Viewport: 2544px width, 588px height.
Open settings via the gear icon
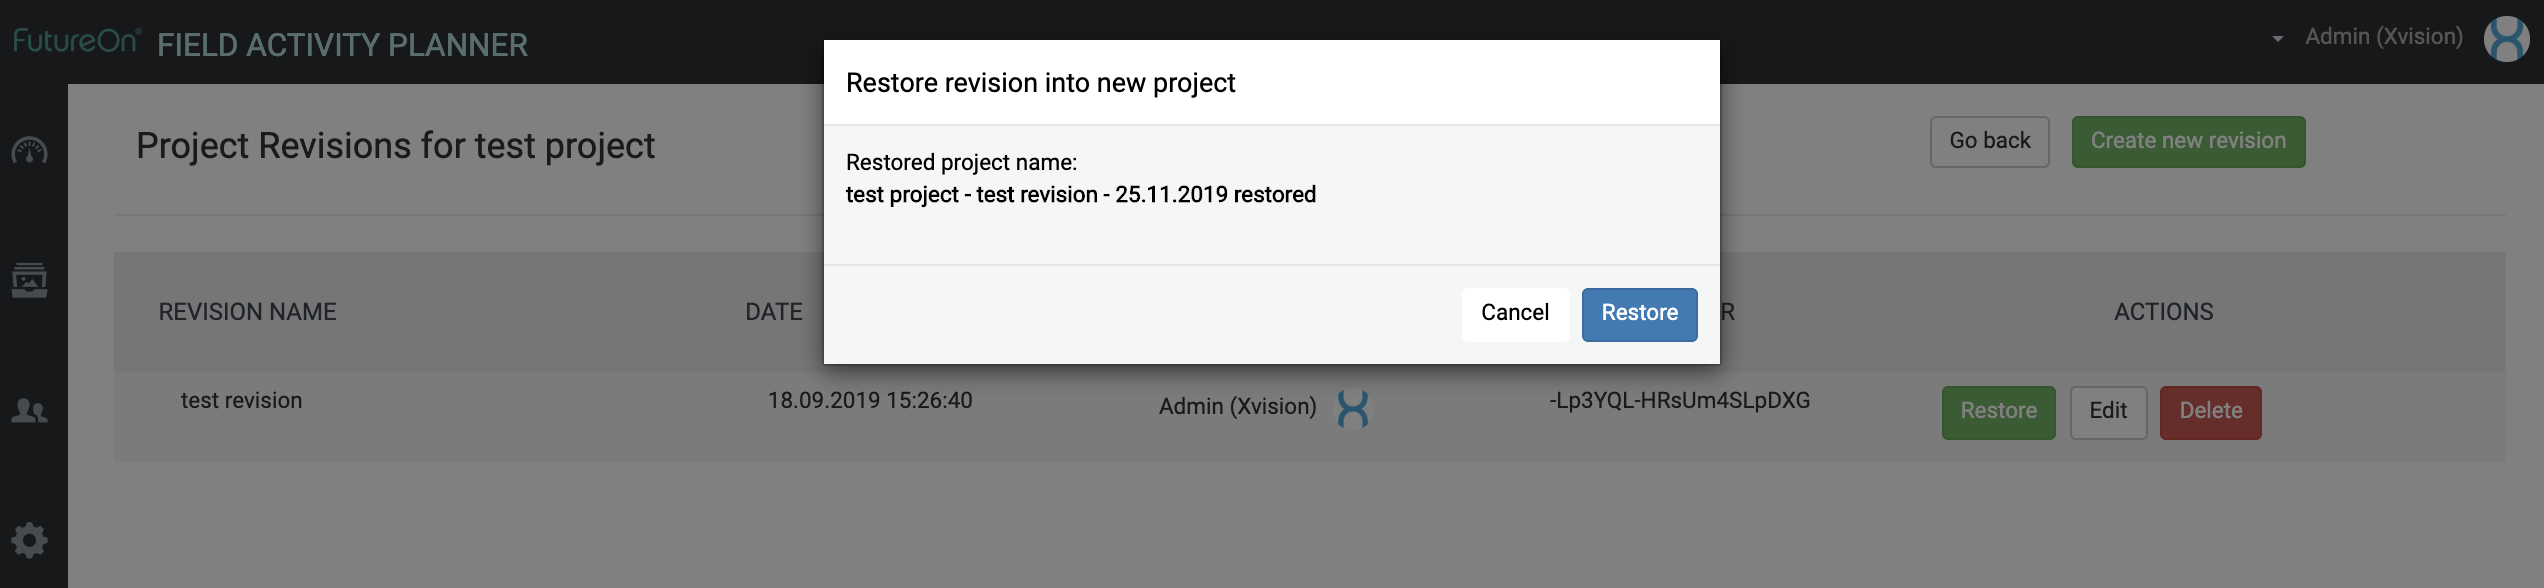[x=31, y=540]
